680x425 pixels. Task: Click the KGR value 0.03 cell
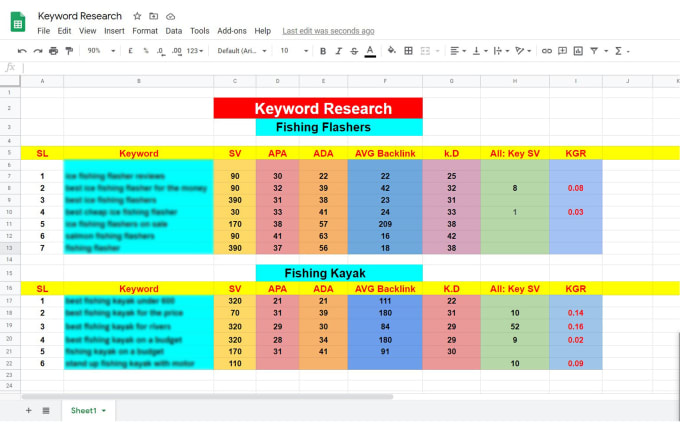(x=575, y=212)
